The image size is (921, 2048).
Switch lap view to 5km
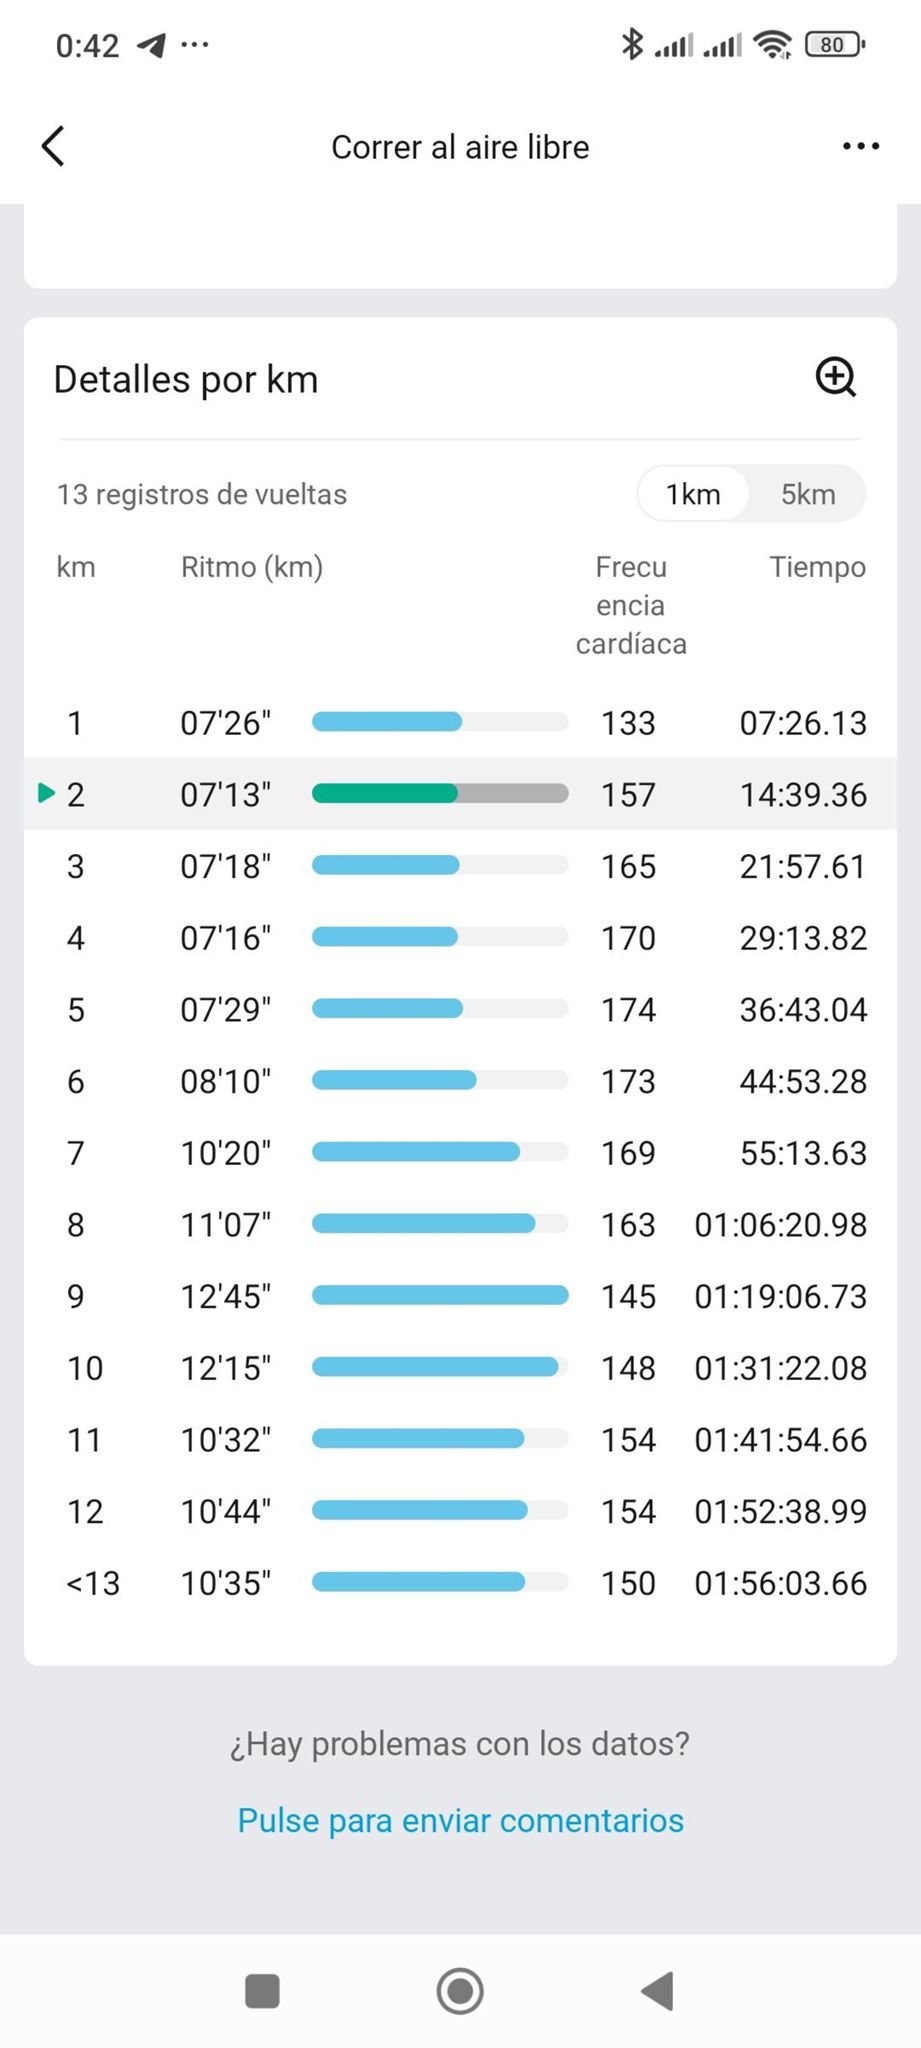coord(807,494)
